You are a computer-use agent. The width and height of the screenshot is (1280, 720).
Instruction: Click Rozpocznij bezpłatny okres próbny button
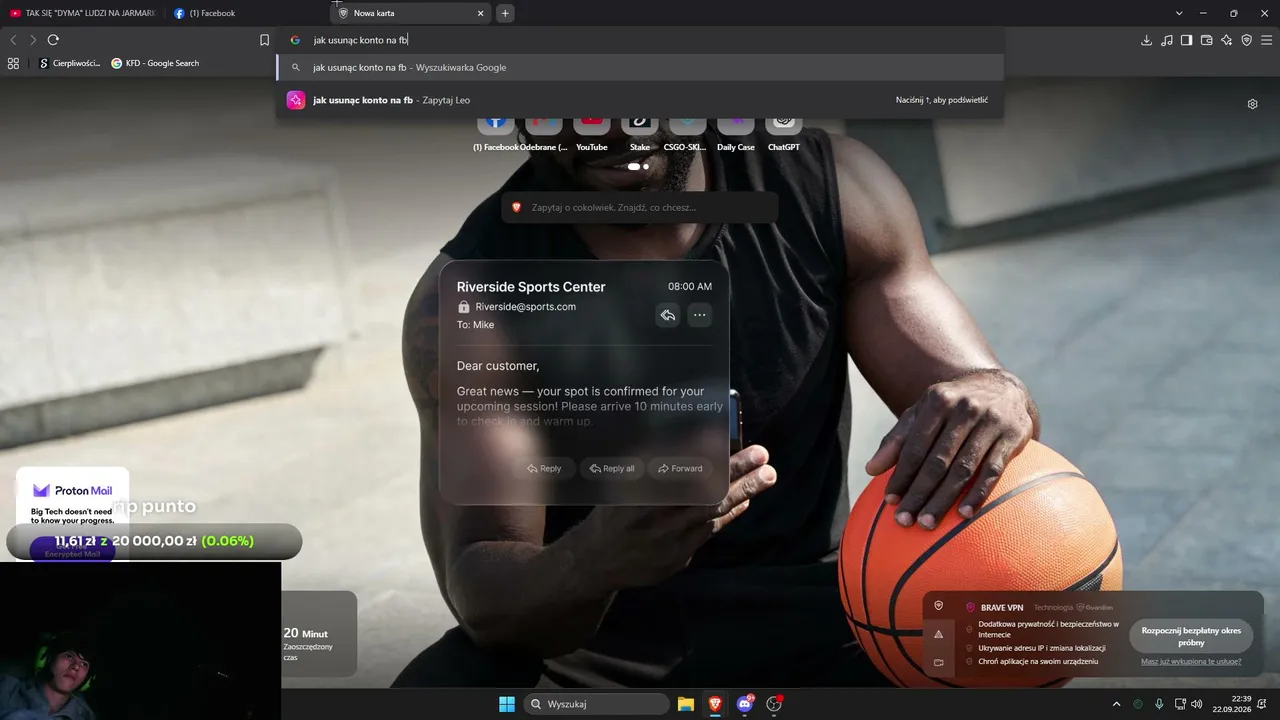point(1191,636)
